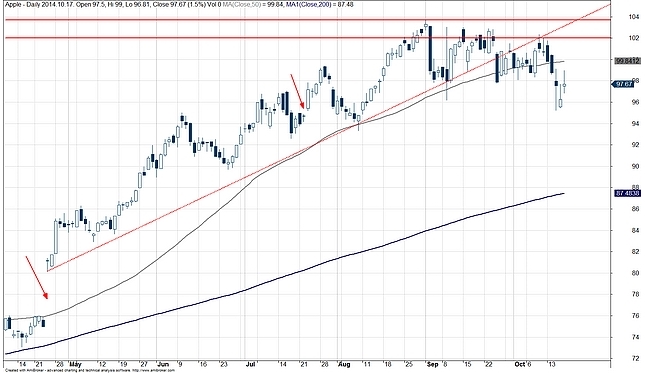Click the '19 date label on date axis
This screenshot has height=373, width=645.
pos(123,364)
